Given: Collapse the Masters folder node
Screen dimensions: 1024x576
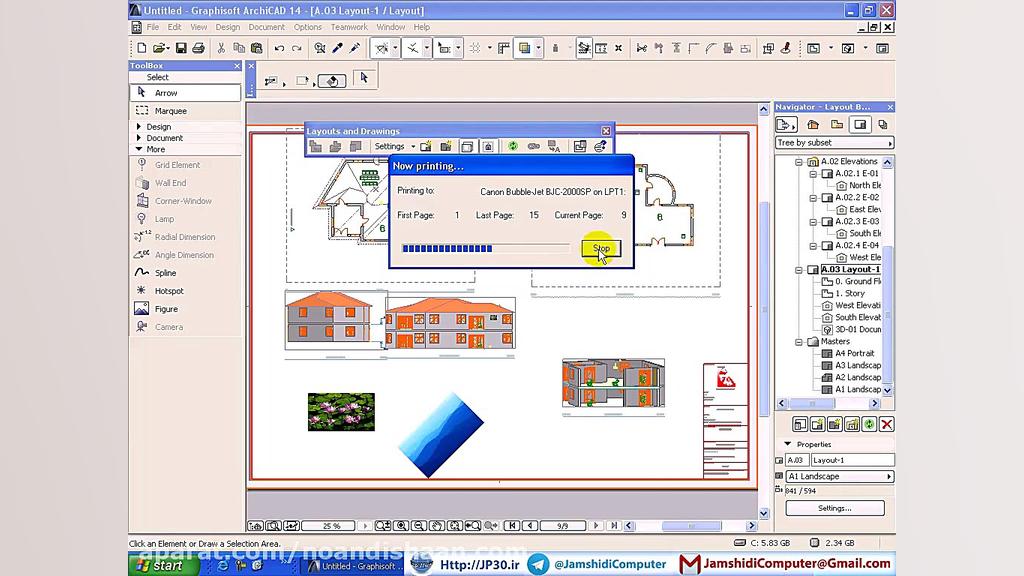Looking at the screenshot, I should tap(799, 342).
